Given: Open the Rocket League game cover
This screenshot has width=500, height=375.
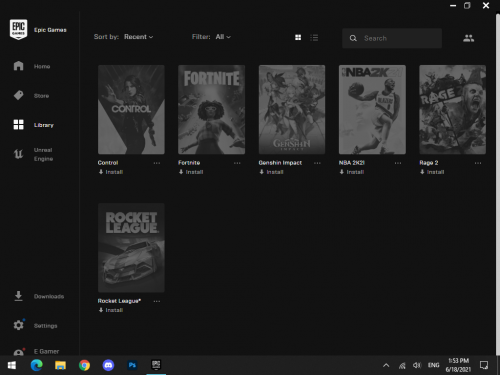Looking at the screenshot, I should pos(131,248).
